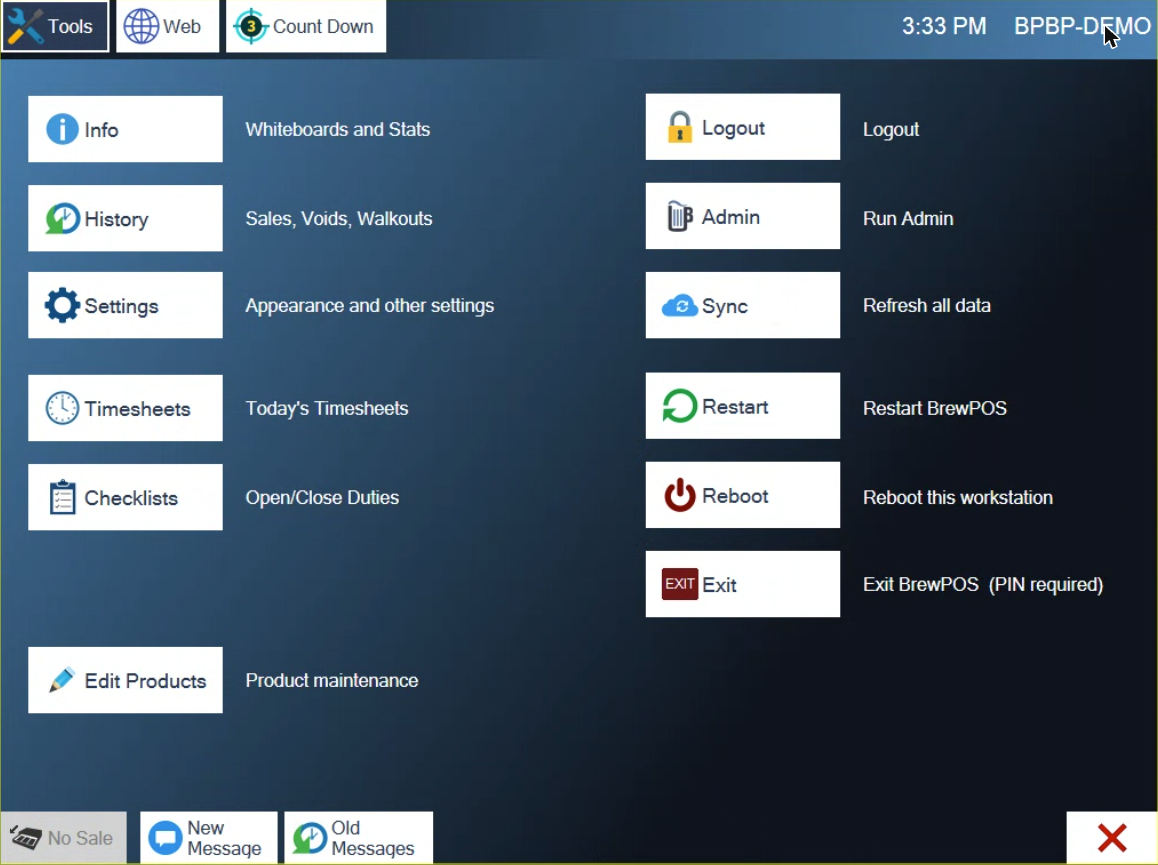Click the Checklists clipboard icon
Viewport: 1158px width, 865px height.
click(62, 497)
